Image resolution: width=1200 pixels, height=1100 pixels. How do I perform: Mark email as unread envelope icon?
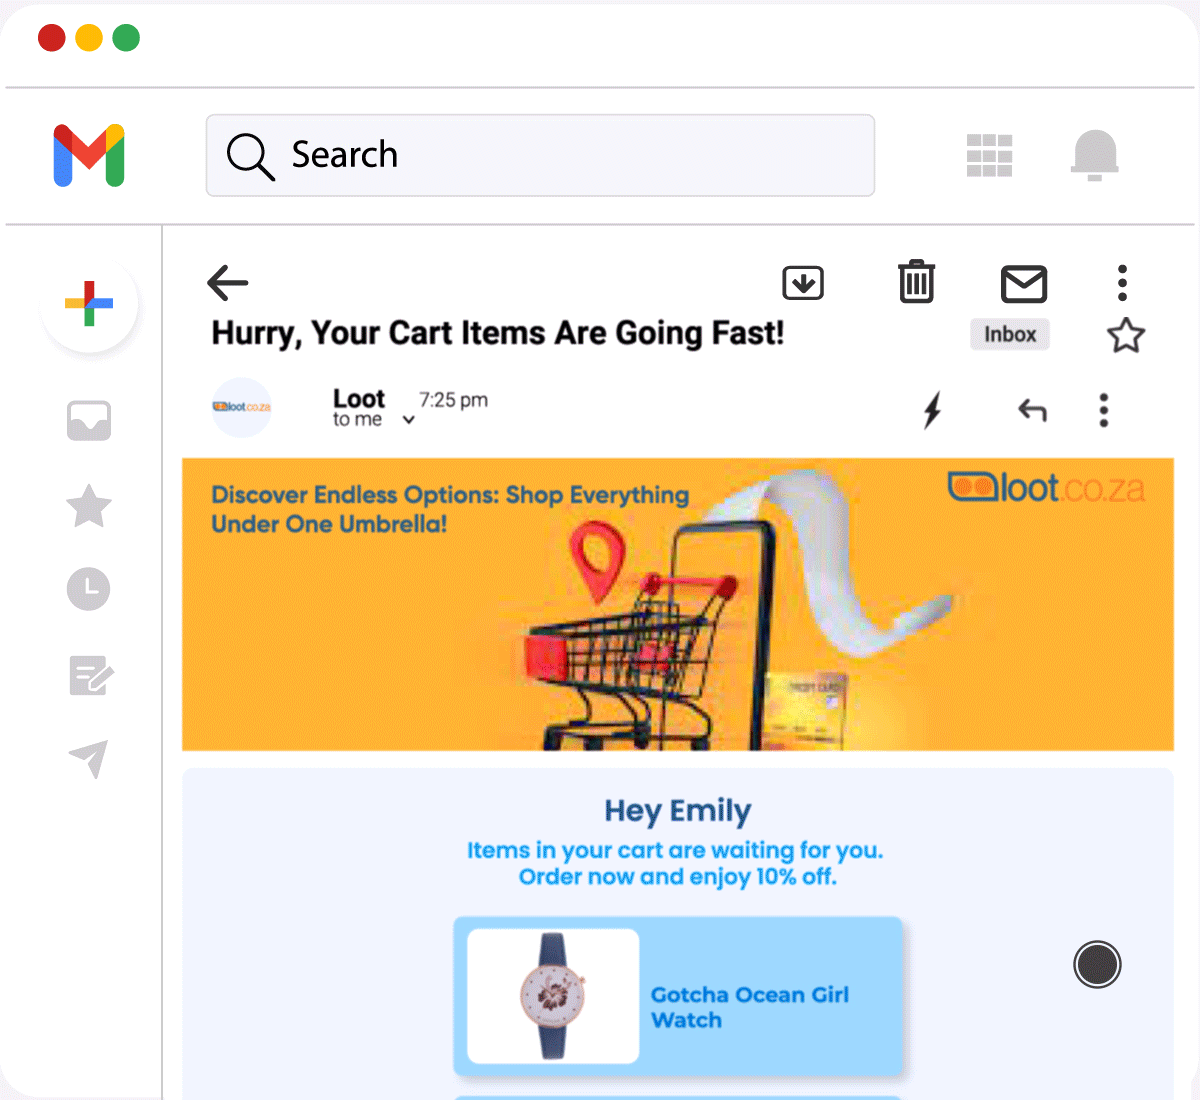1024,284
